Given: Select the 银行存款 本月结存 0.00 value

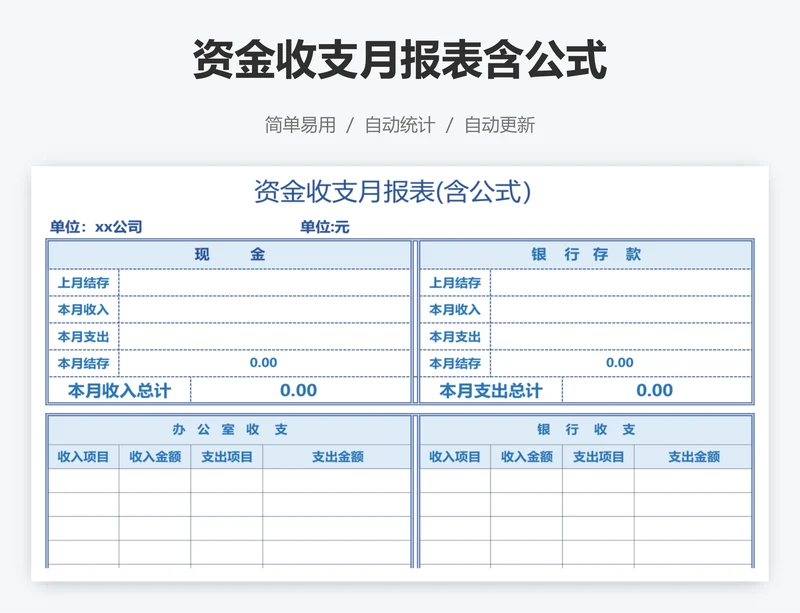Looking at the screenshot, I should (620, 363).
